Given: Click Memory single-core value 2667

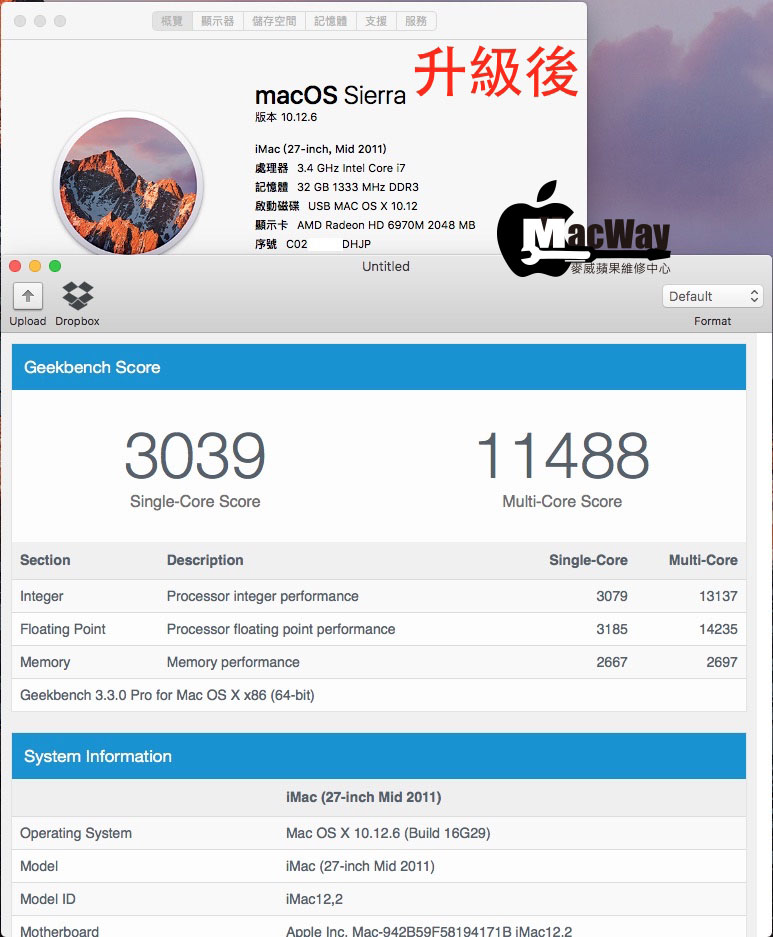Looking at the screenshot, I should click(612, 662).
